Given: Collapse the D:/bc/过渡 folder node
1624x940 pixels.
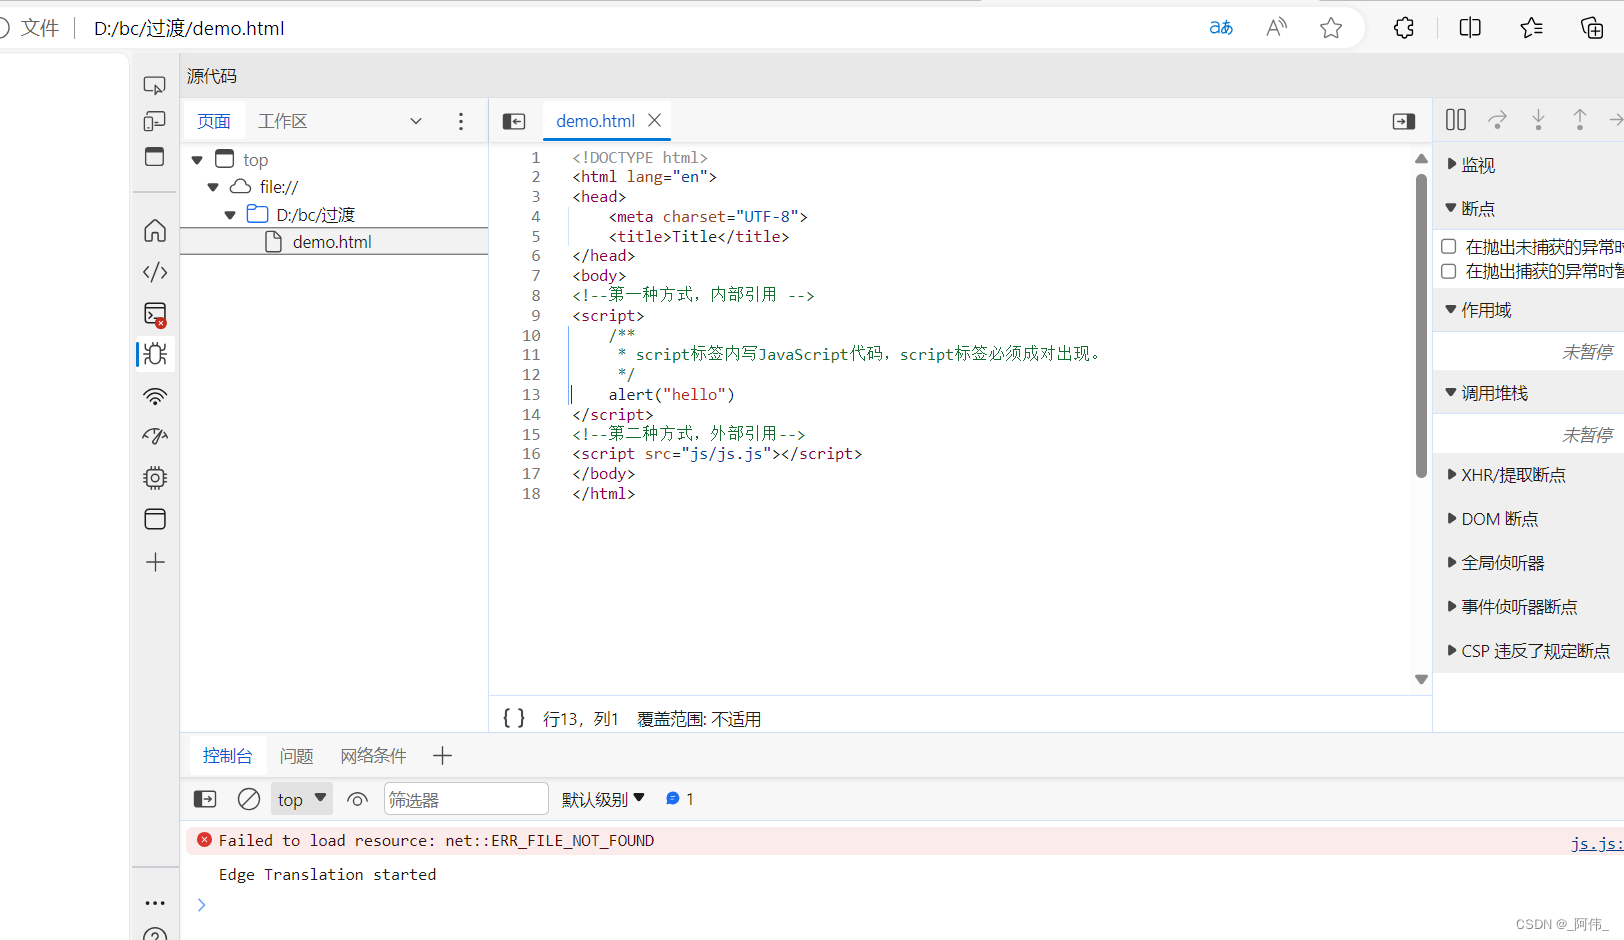Looking at the screenshot, I should click(x=230, y=215).
